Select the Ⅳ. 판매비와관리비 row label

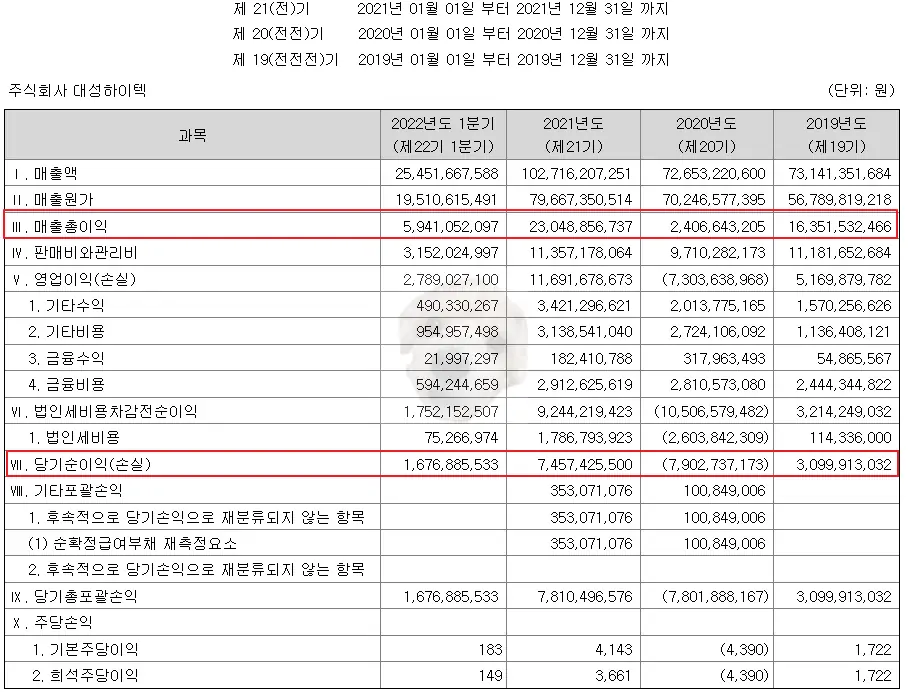75,252
